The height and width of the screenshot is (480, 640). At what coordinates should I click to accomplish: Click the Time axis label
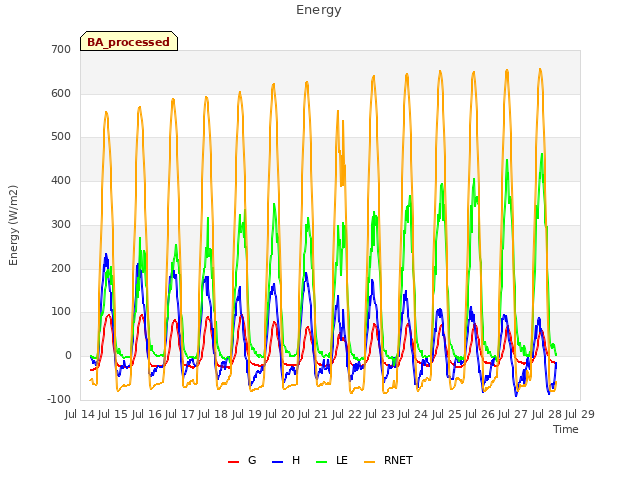point(566,429)
